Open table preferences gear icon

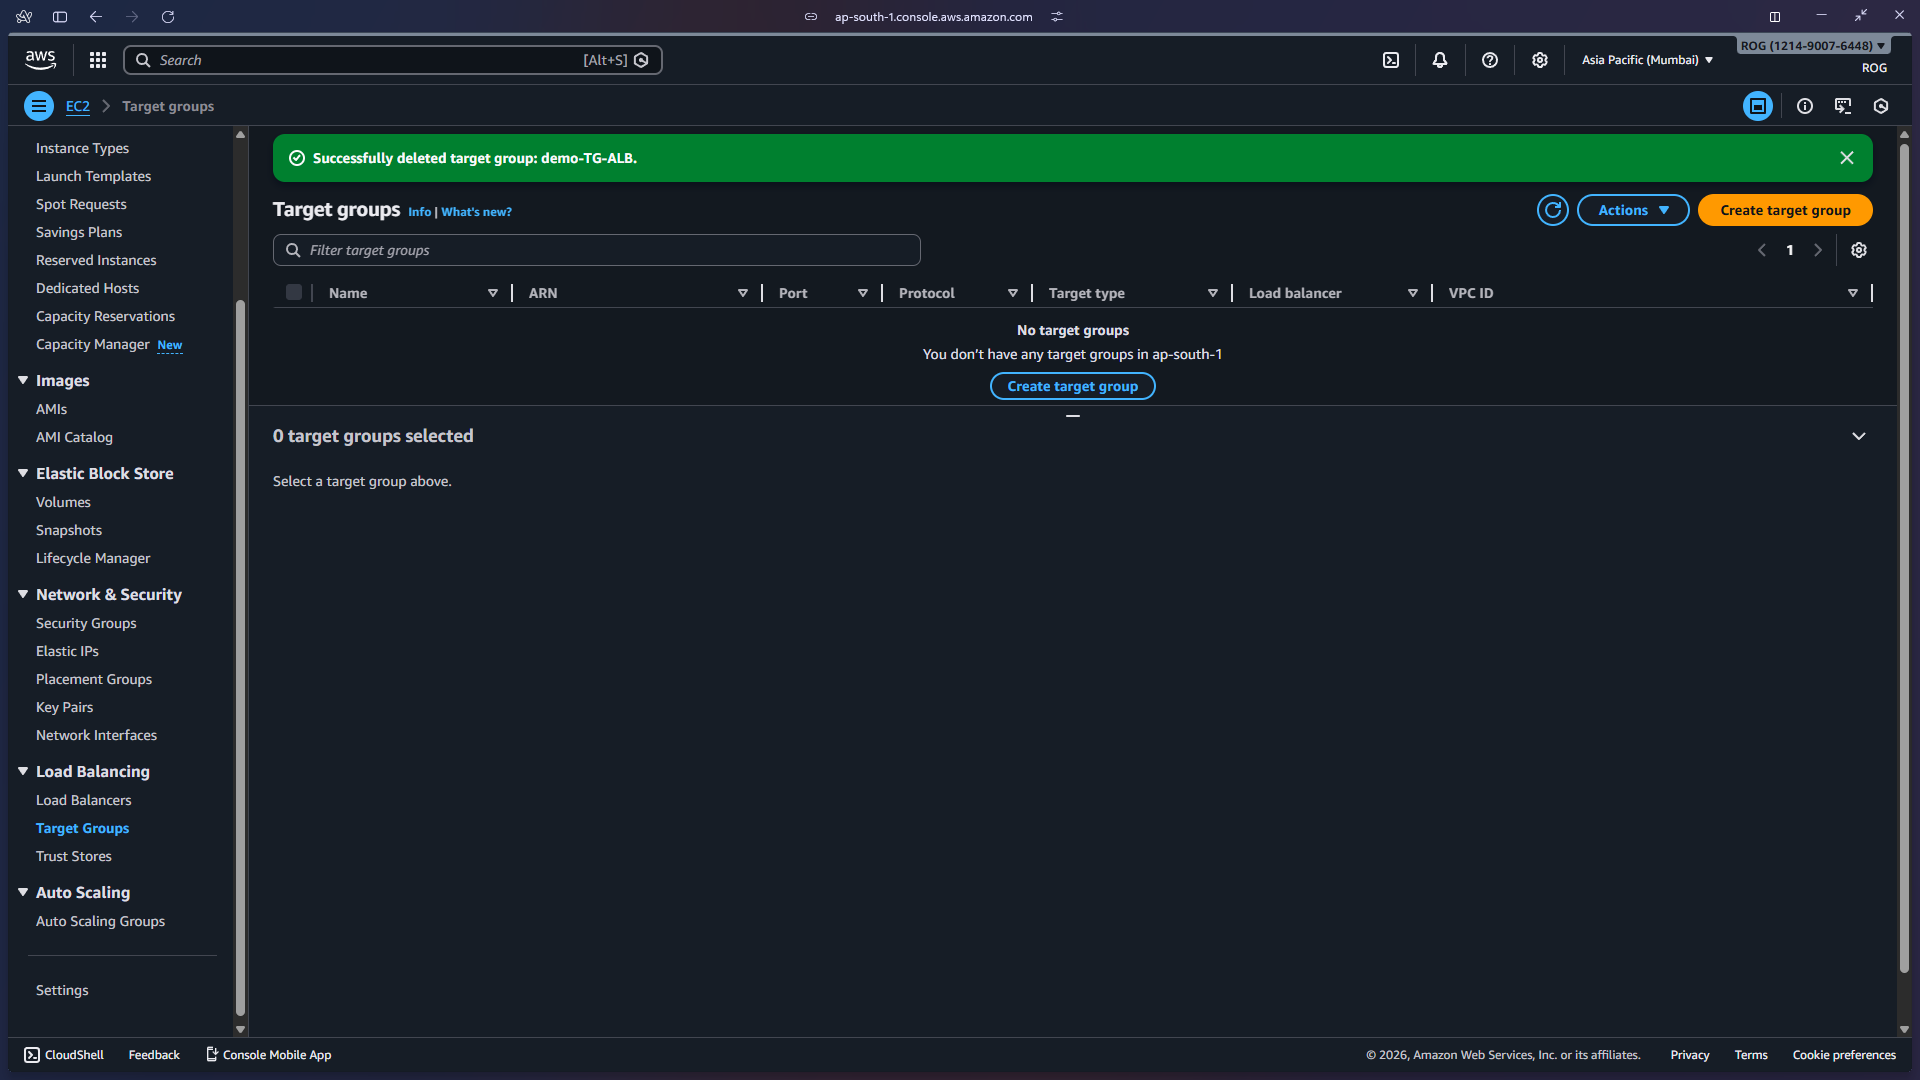(x=1859, y=250)
